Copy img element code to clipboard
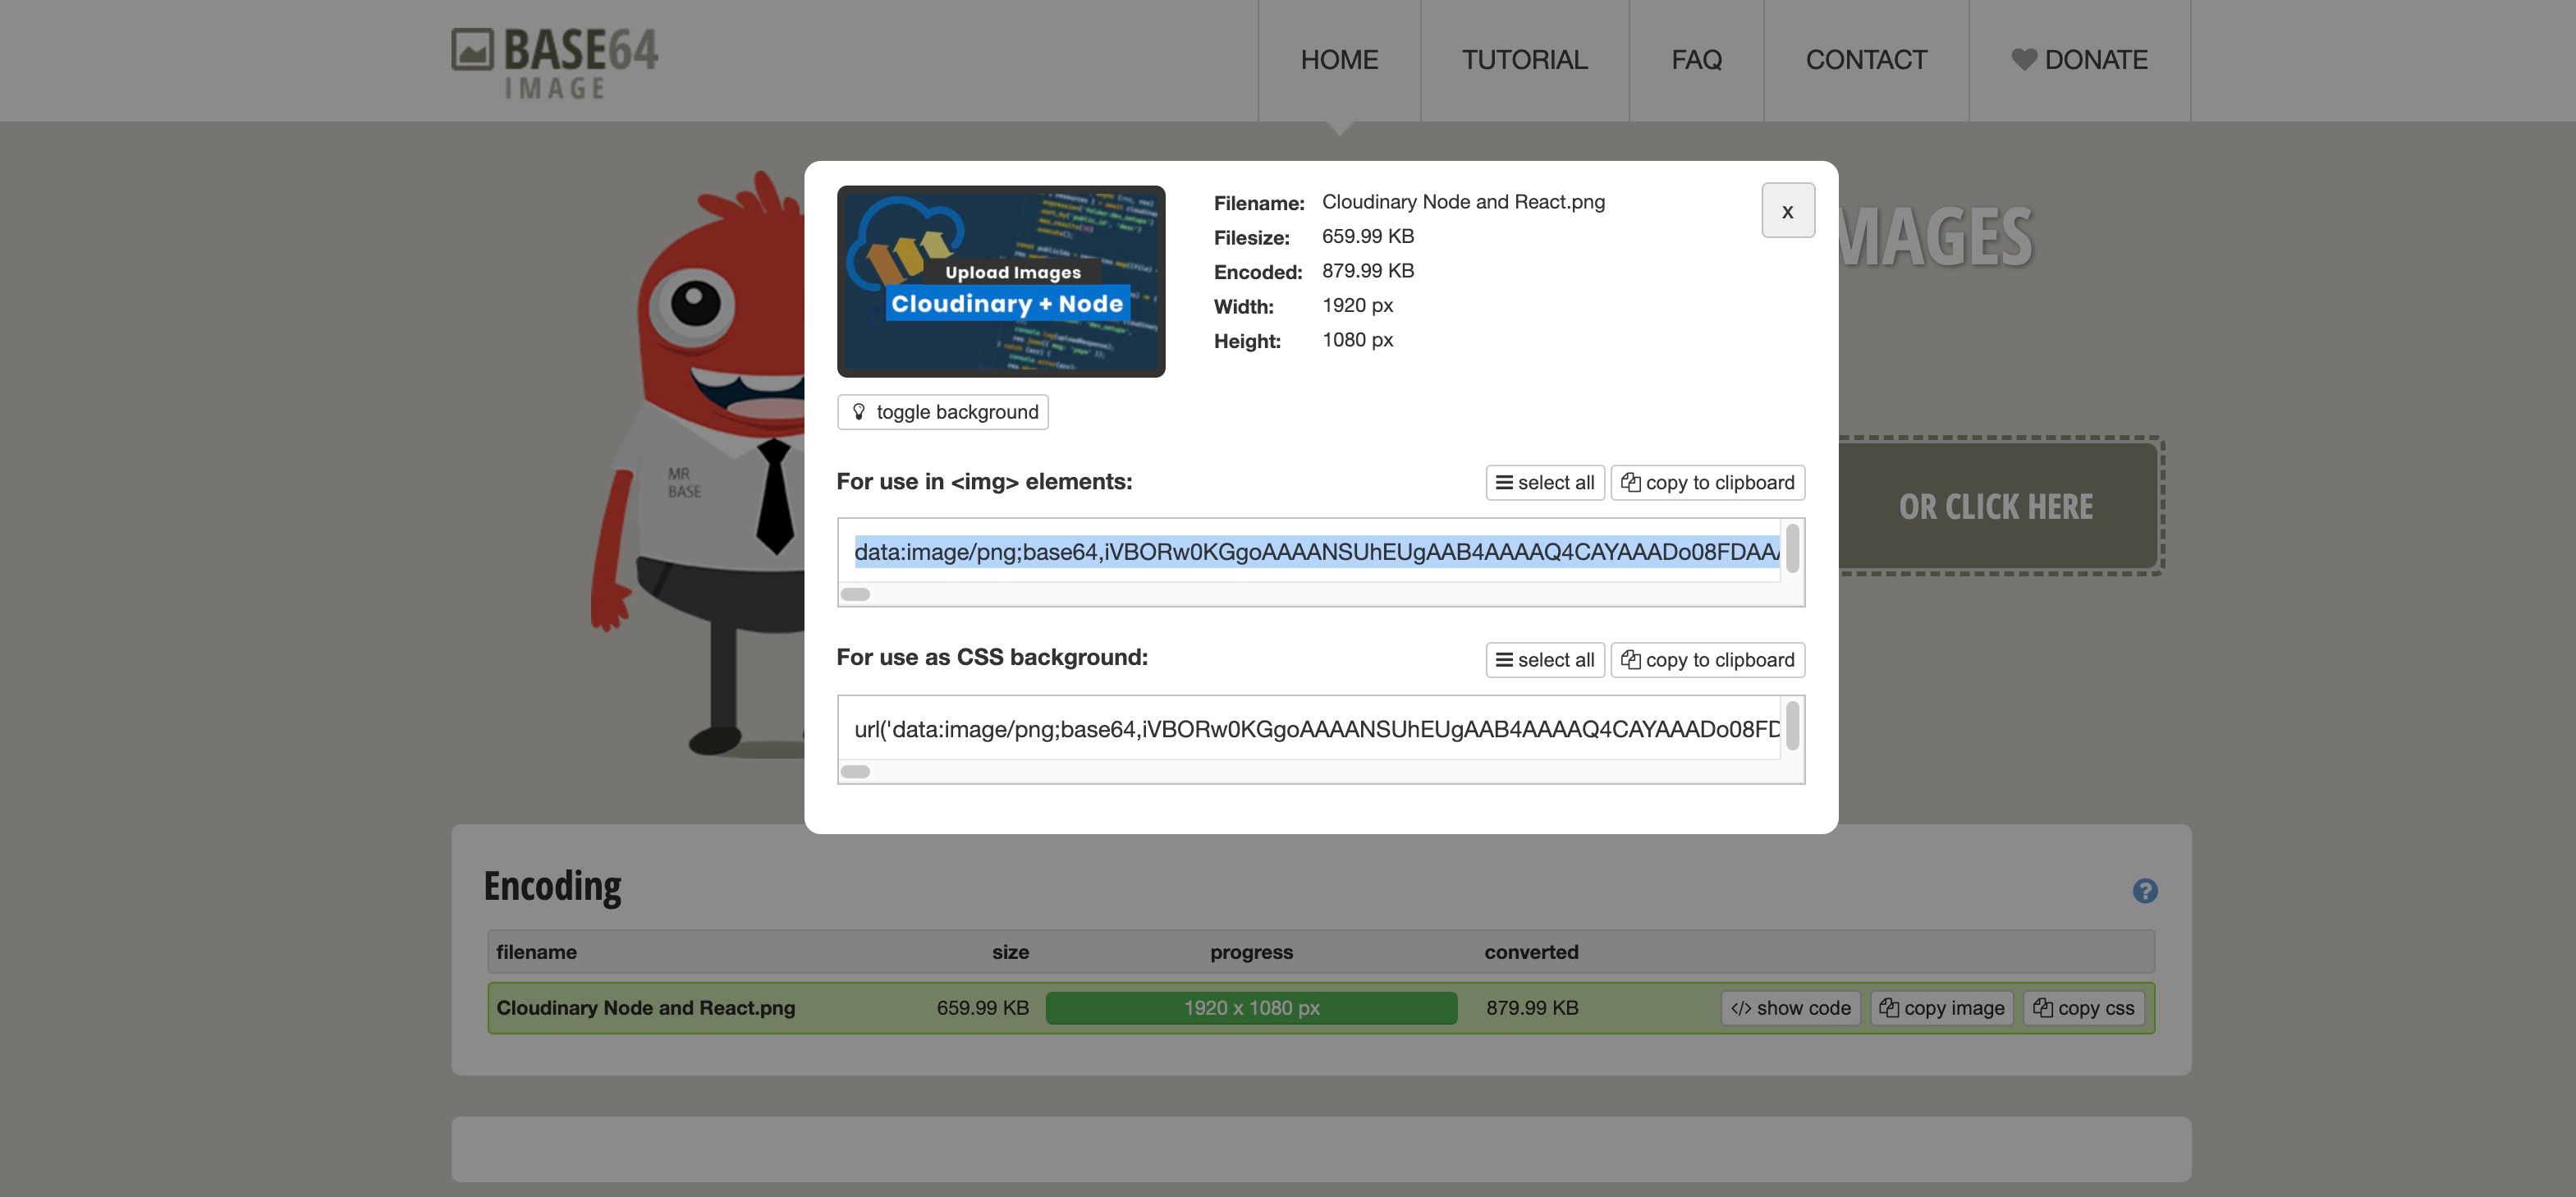This screenshot has height=1197, width=2576. pos(1707,483)
